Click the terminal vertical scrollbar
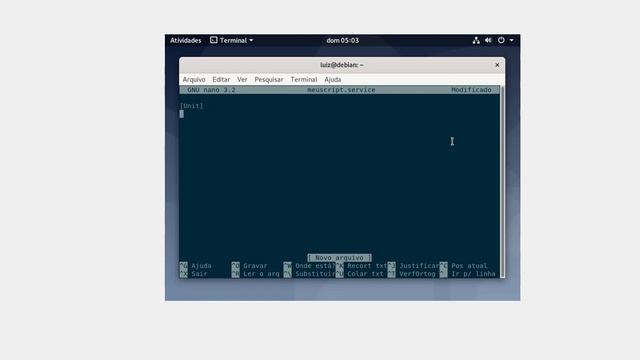 502,182
